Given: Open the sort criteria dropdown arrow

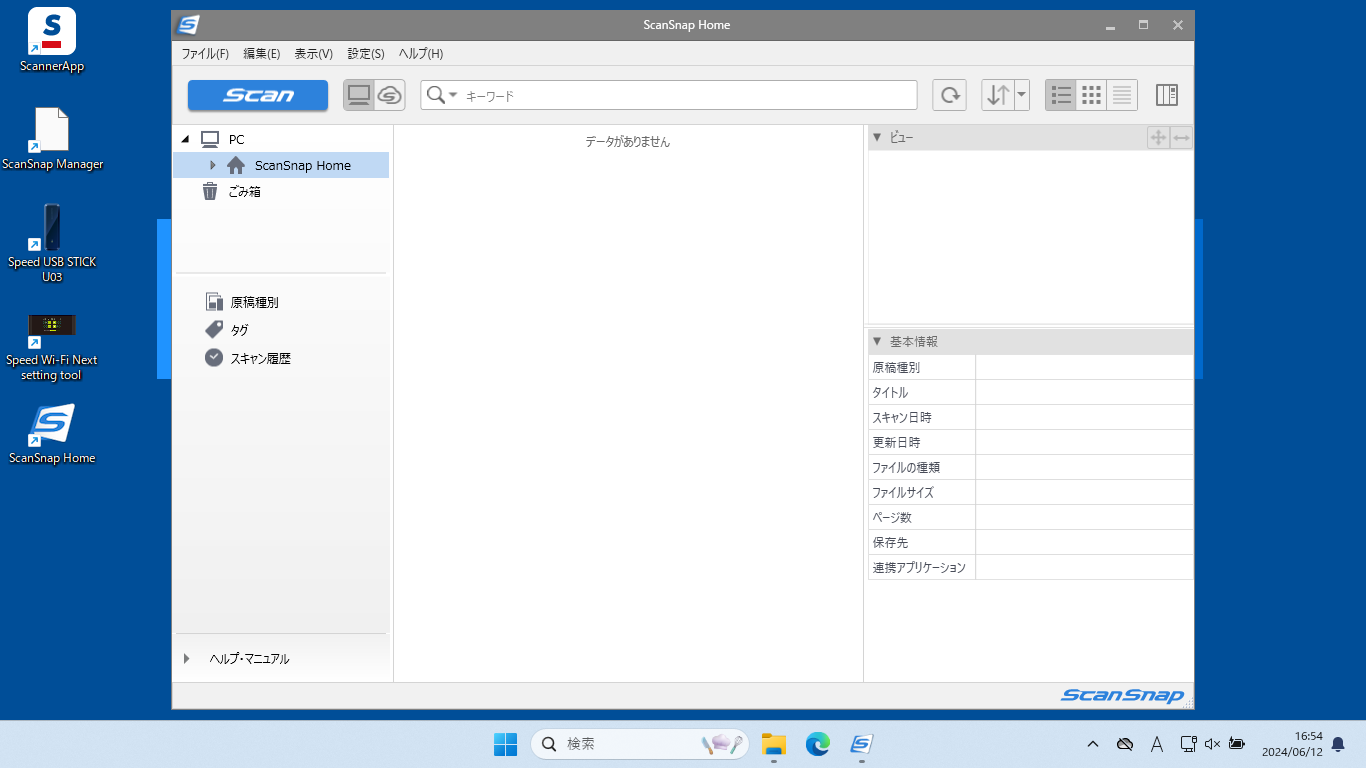Looking at the screenshot, I should coord(1021,95).
